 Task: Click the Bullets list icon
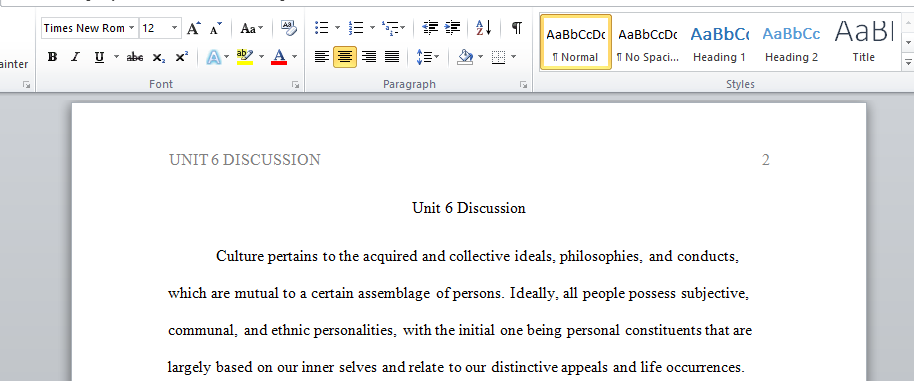click(321, 27)
